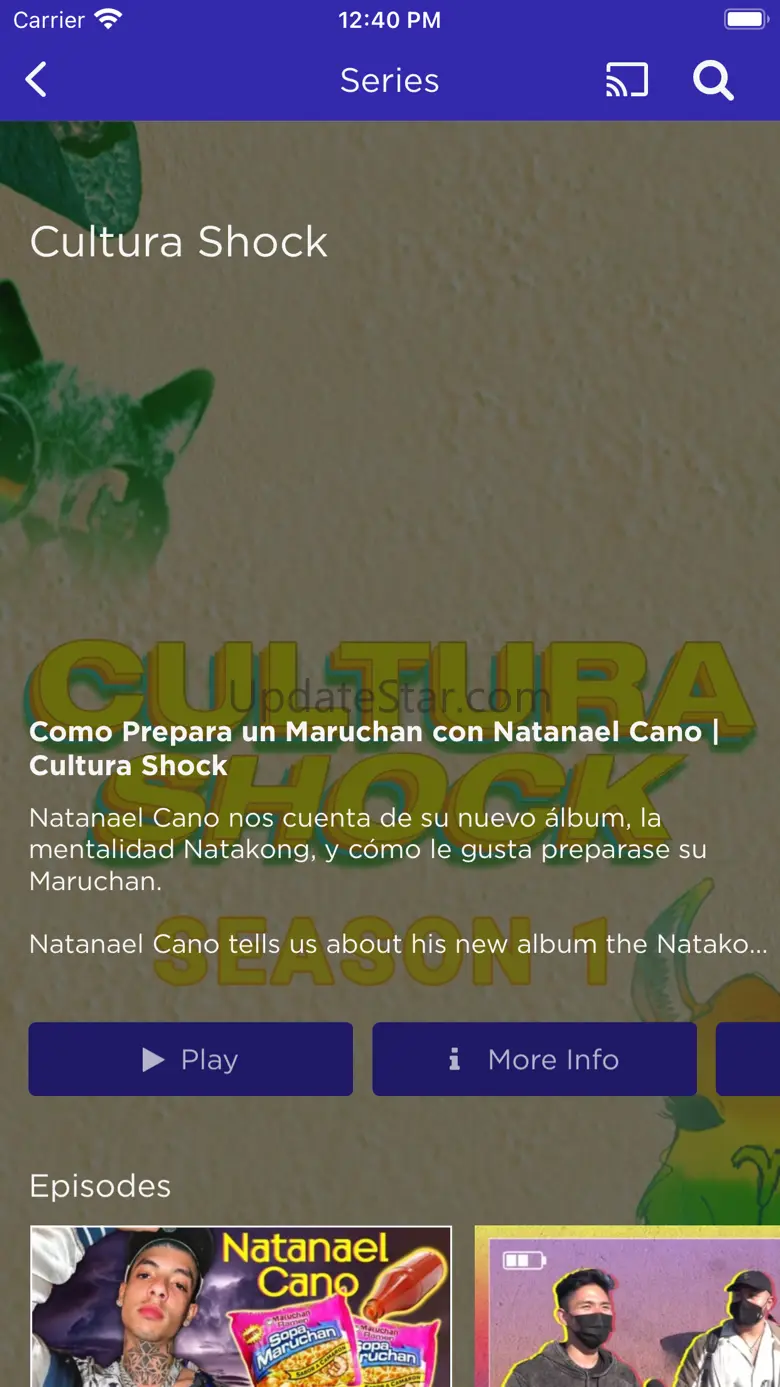Click the play triangle icon

pos(153,1059)
